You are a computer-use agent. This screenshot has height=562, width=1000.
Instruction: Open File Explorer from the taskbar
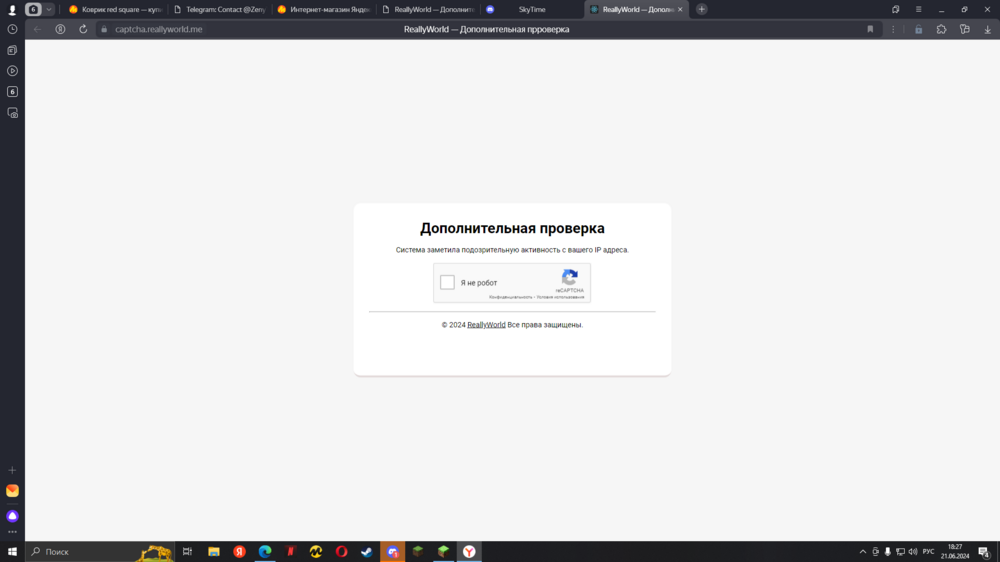[214, 552]
